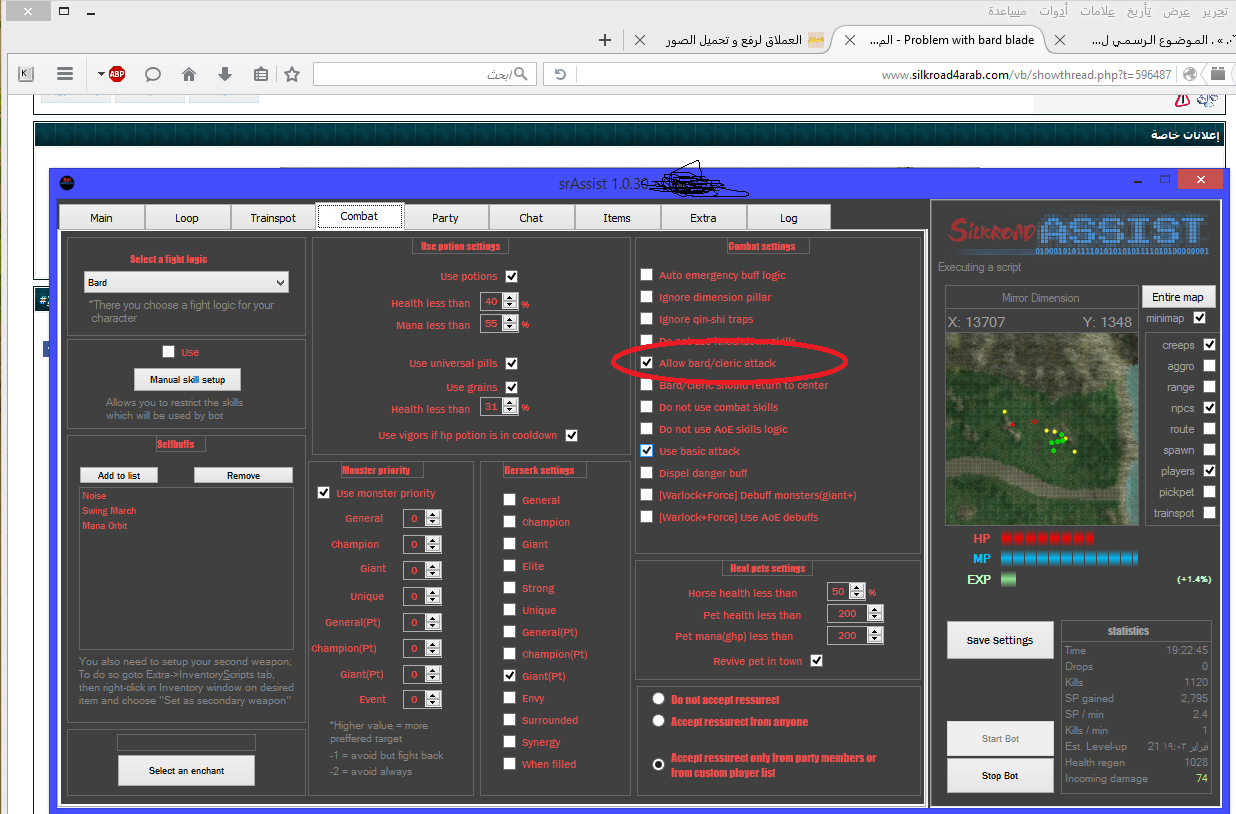Open the downloads arrow in toolbar
This screenshot has width=1236, height=814.
tap(225, 74)
